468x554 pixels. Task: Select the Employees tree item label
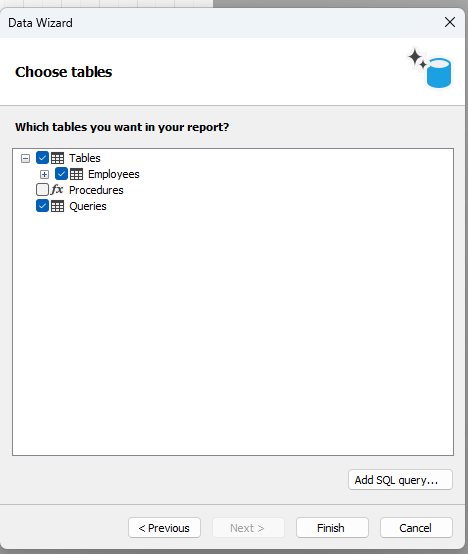pos(114,174)
